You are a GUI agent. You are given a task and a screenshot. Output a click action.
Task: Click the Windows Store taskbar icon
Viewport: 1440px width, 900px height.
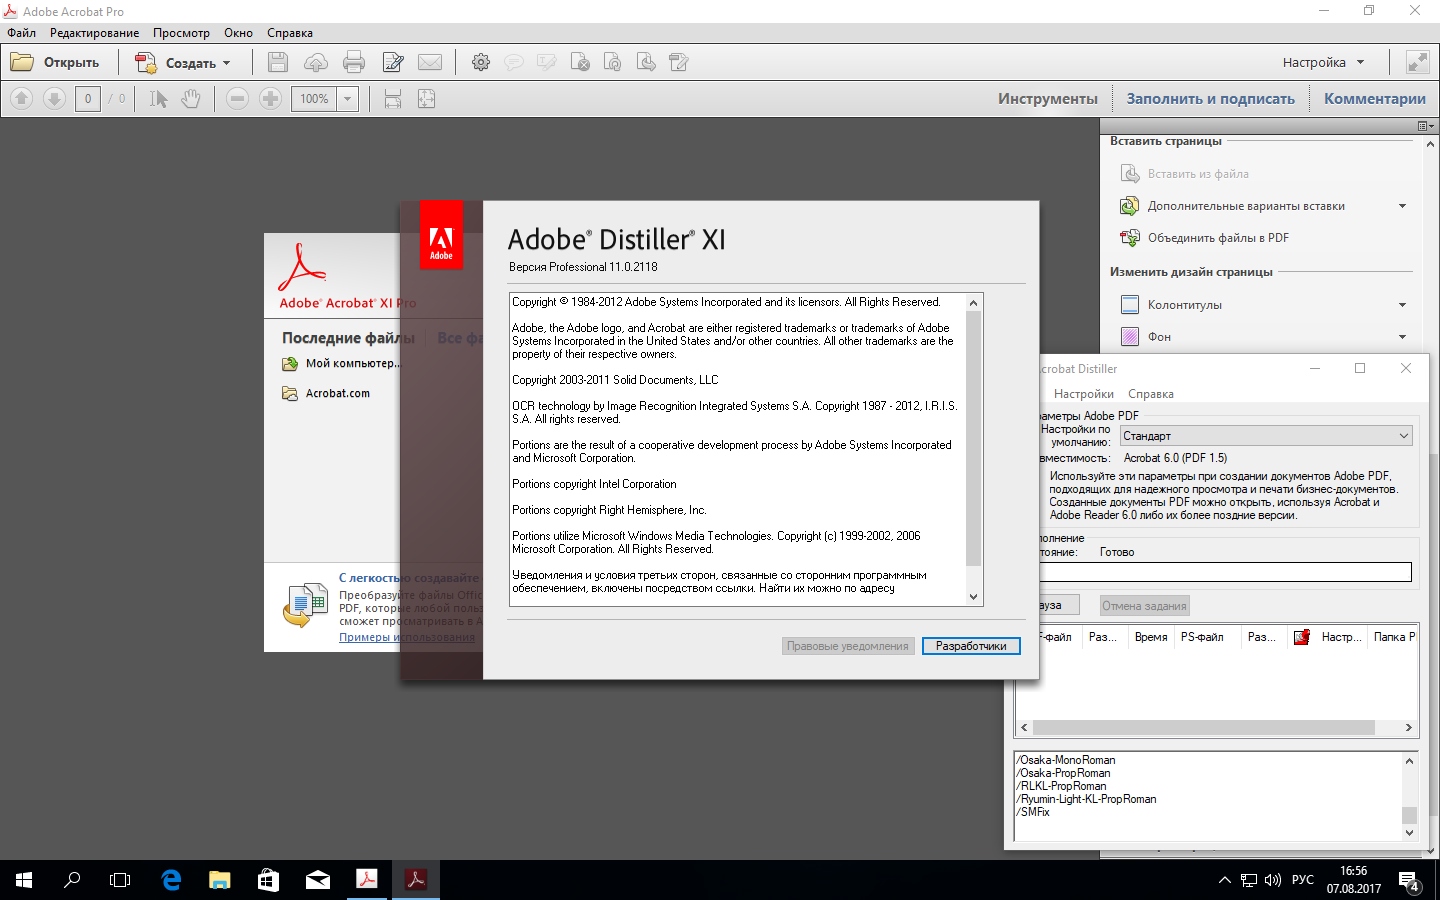[268, 880]
